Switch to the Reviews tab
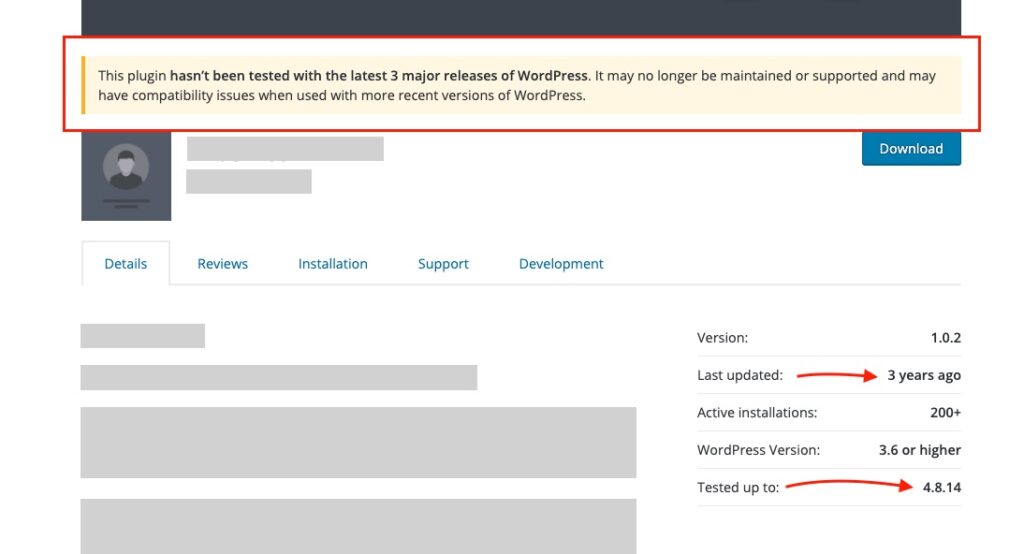Image resolution: width=1024 pixels, height=554 pixels. 223,263
